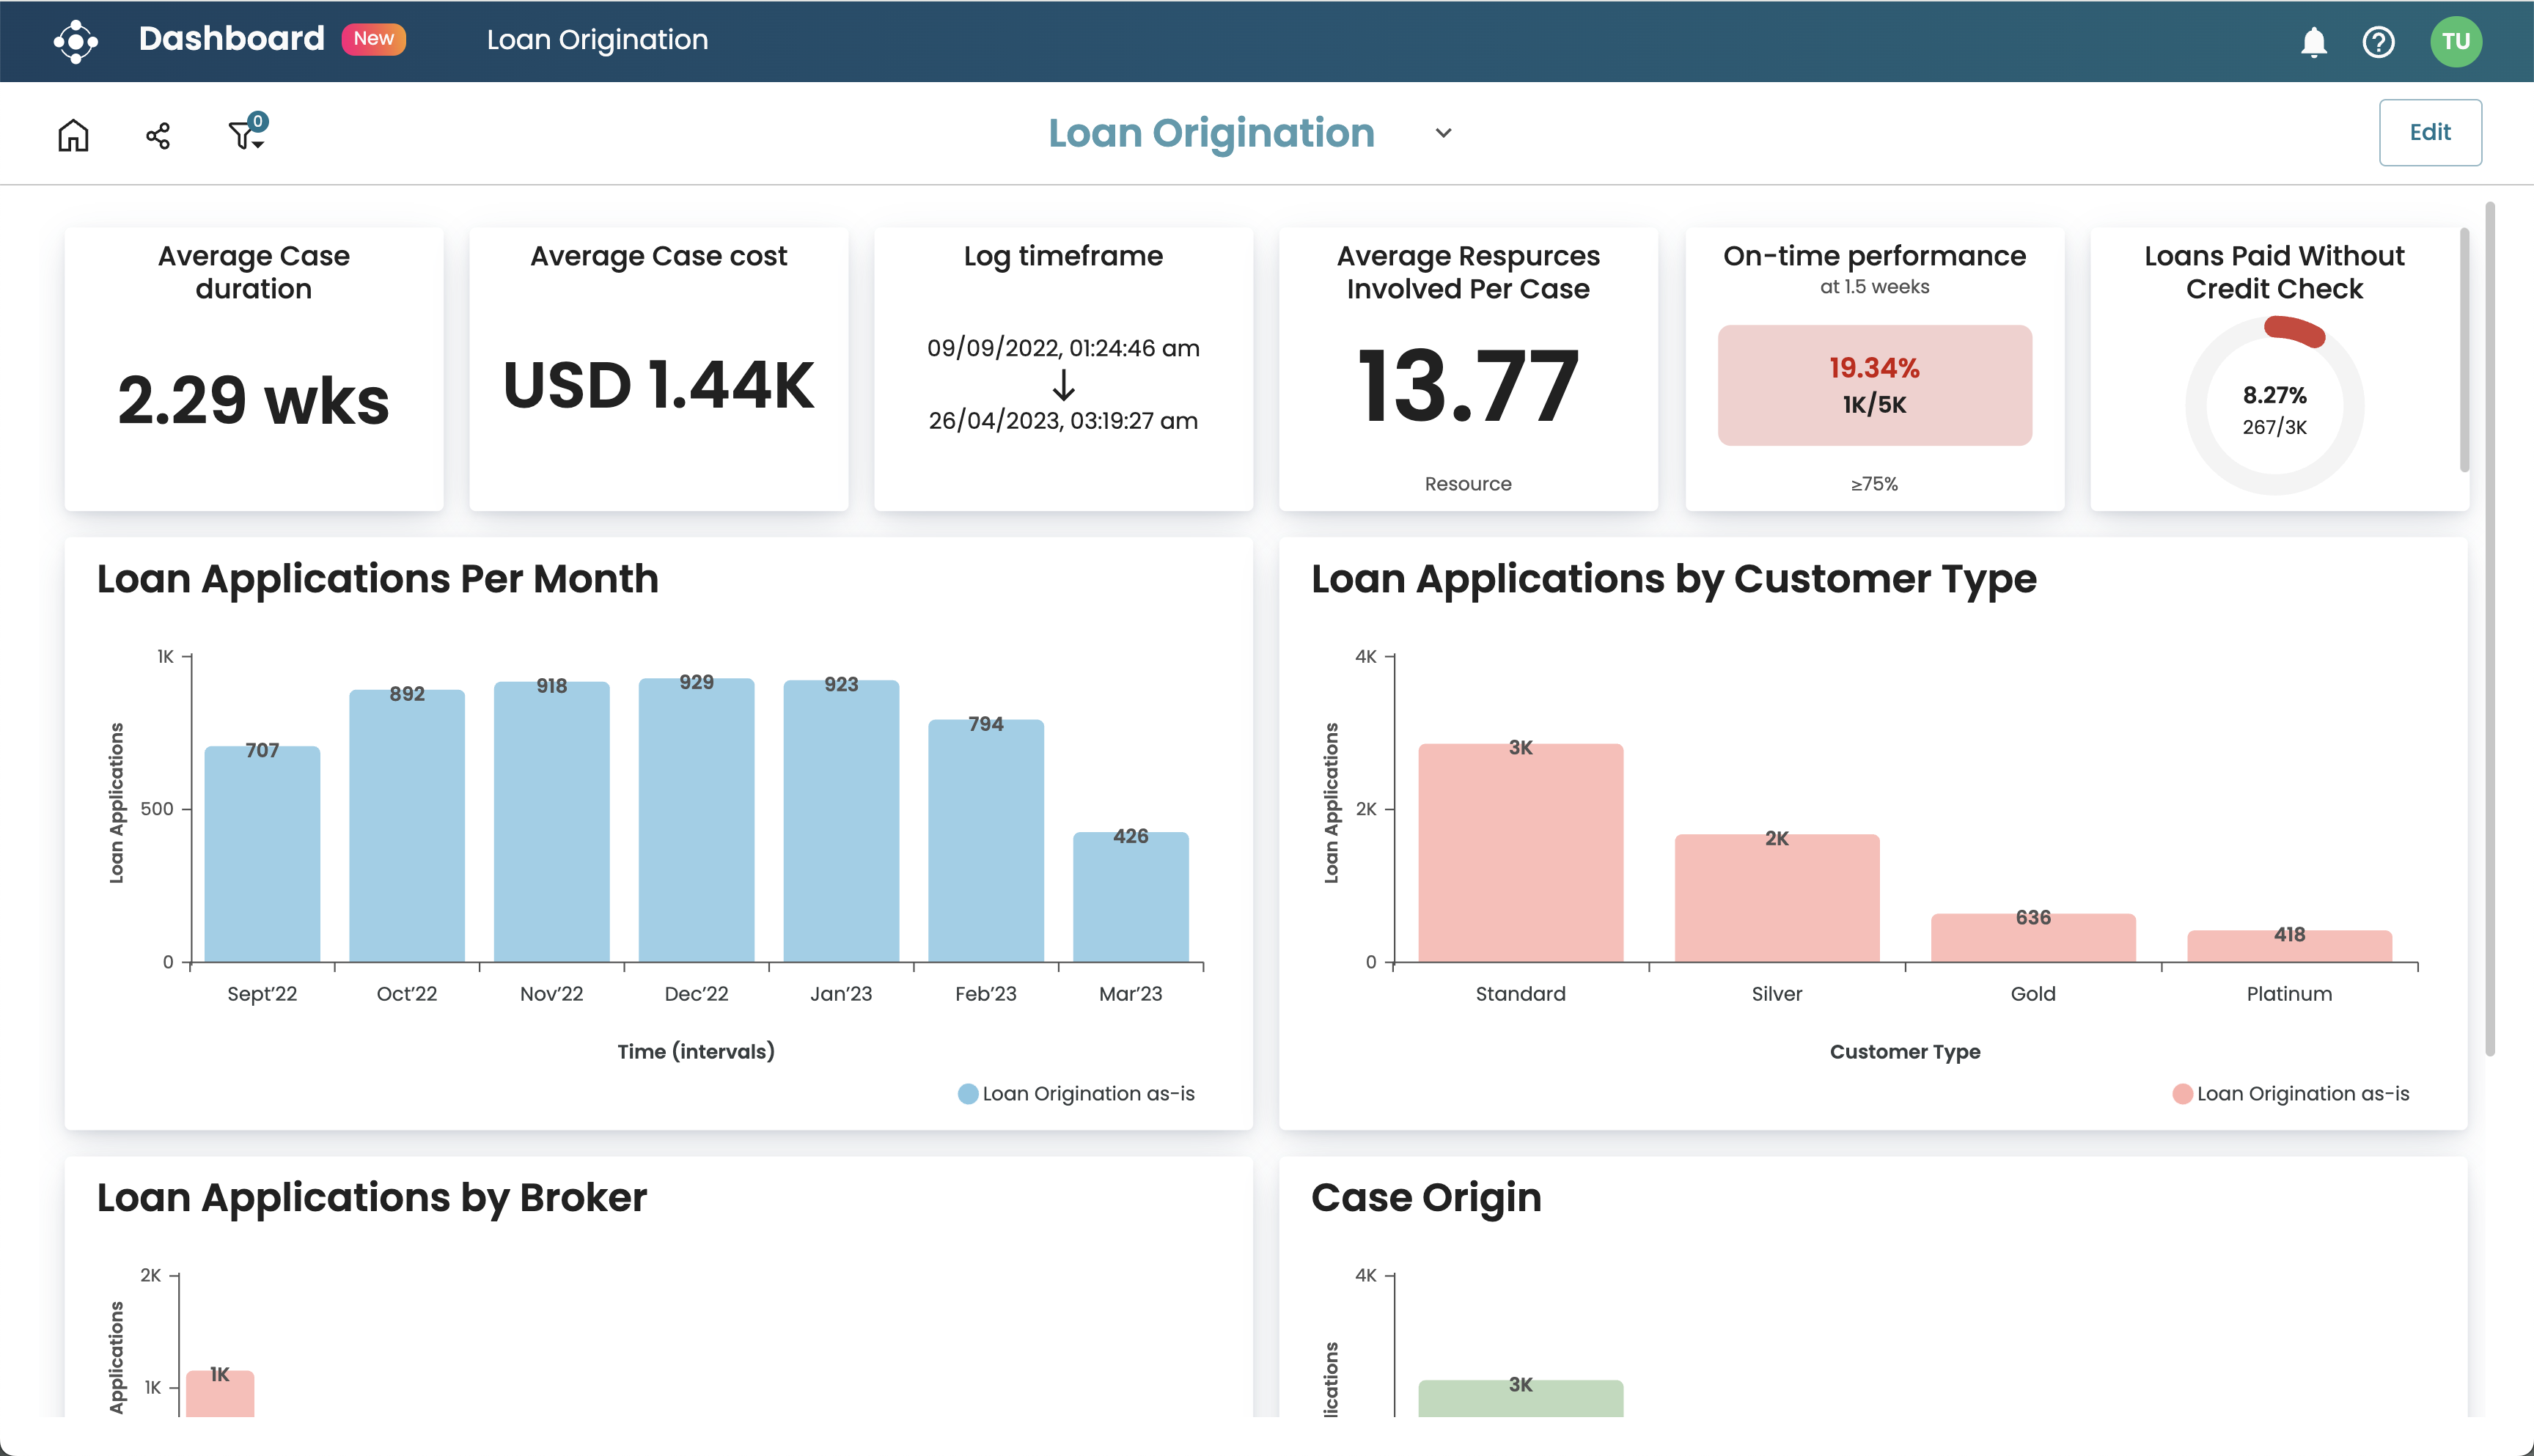Select the Dashboard header item
Screen dimensions: 2534x1456
[231, 39]
